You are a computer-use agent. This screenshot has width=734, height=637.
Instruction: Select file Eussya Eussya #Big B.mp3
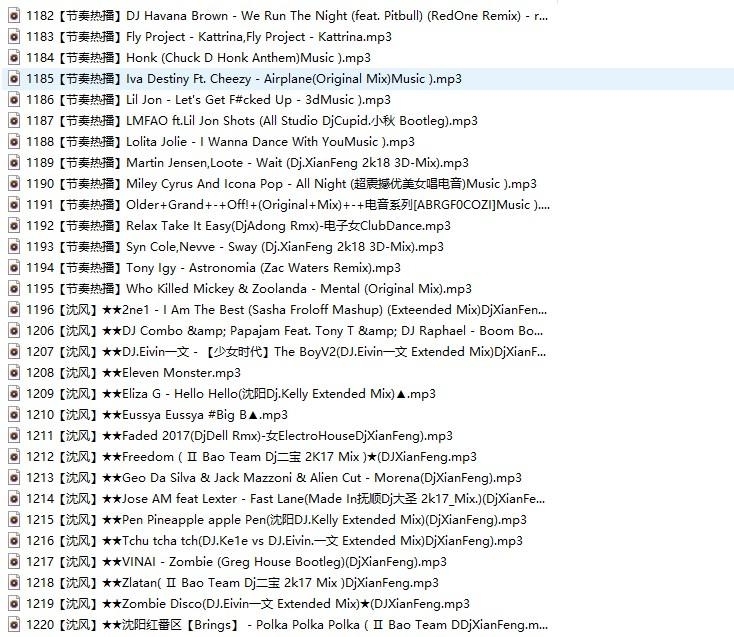[x=157, y=415]
